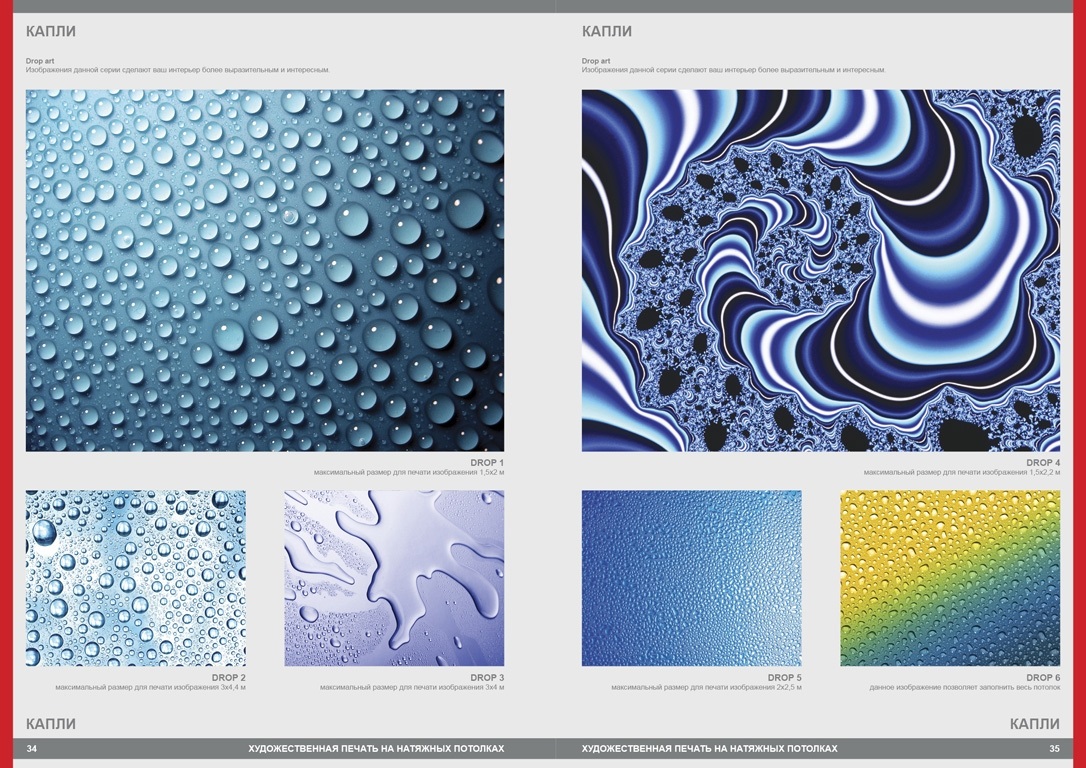1086x768 pixels.
Task: Click the DROP 1 label text
Action: point(486,462)
